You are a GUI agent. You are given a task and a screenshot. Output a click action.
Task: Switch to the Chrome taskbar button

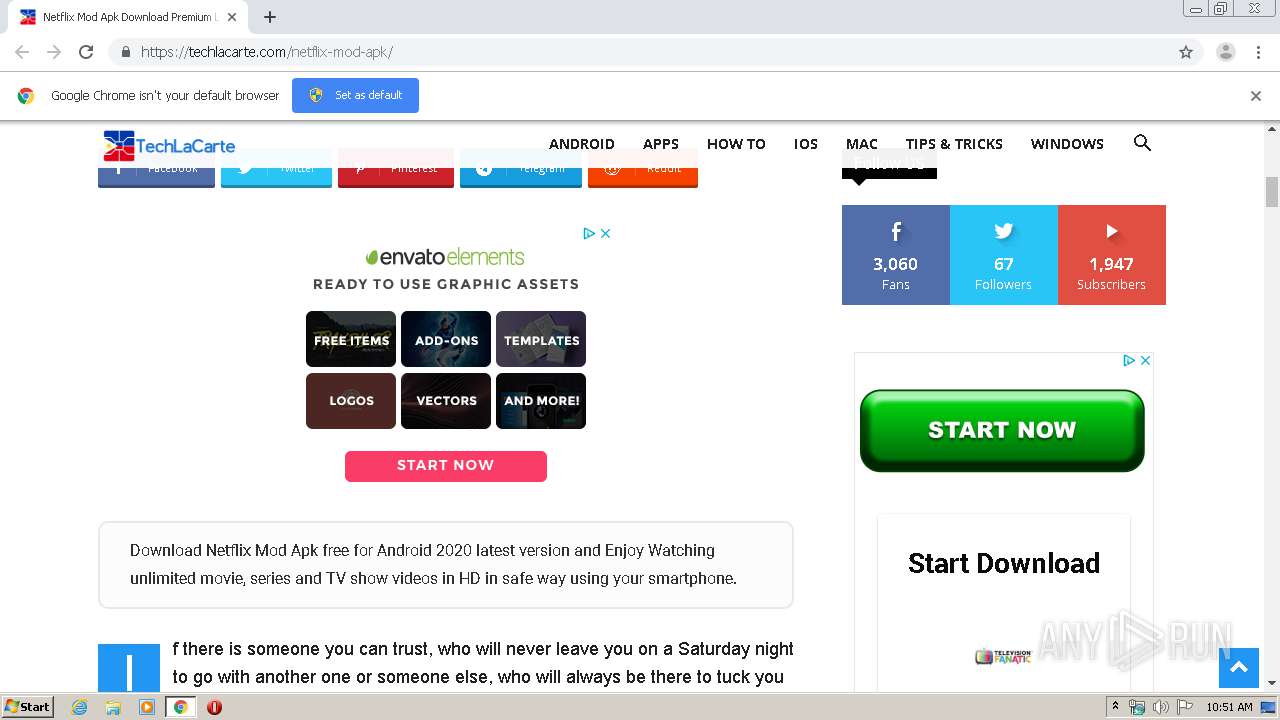click(x=181, y=707)
